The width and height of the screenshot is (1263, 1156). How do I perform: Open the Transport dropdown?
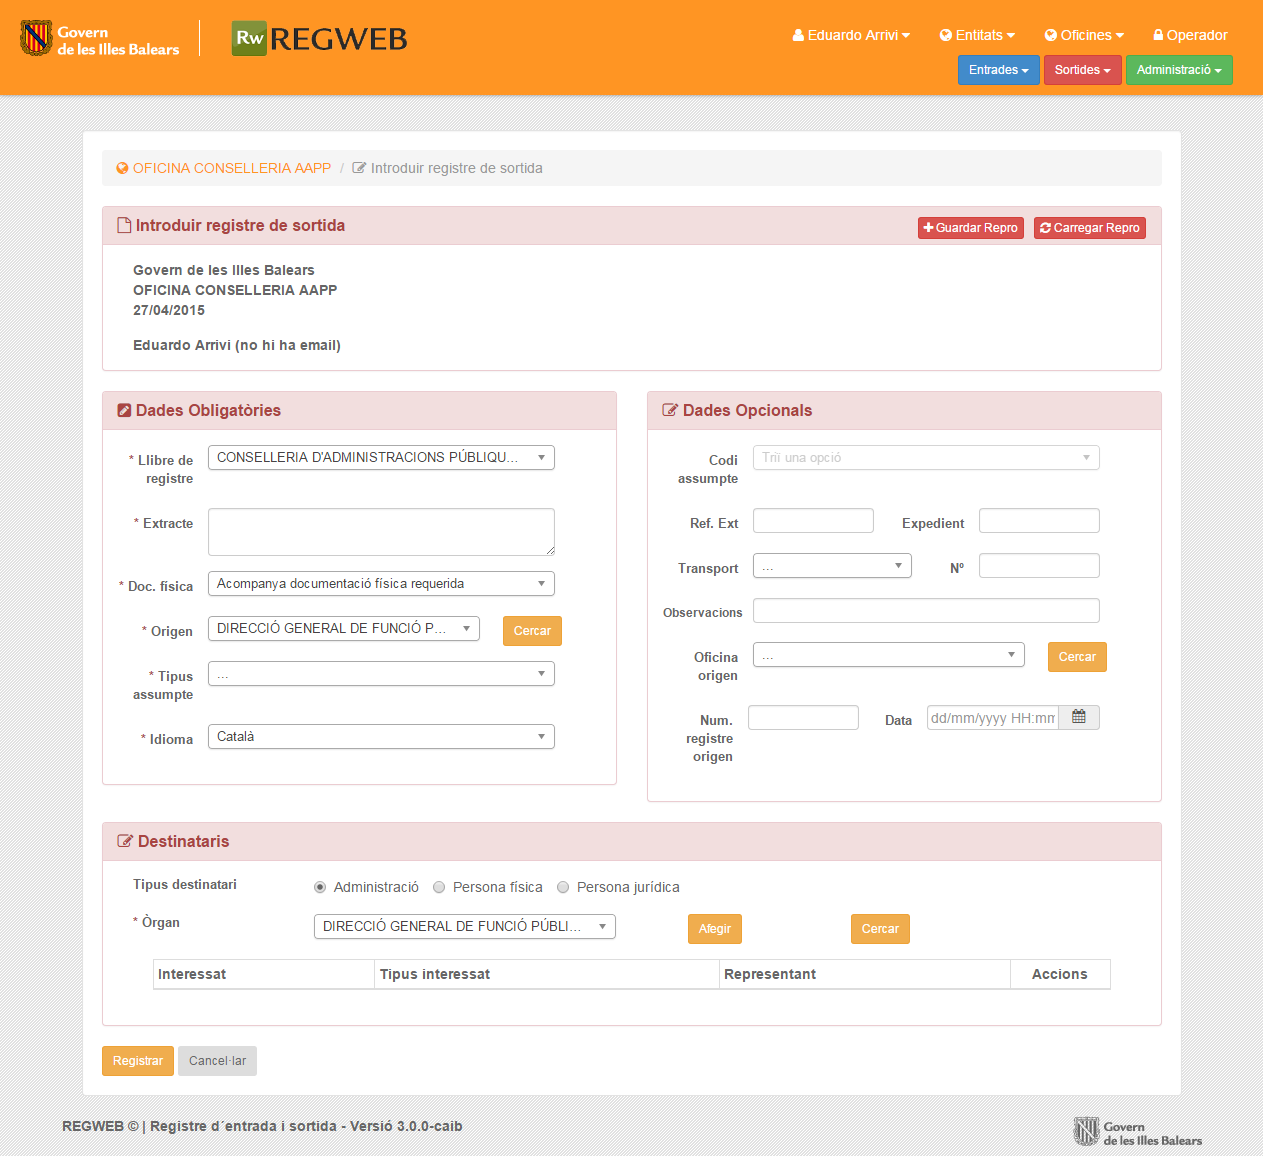(831, 566)
